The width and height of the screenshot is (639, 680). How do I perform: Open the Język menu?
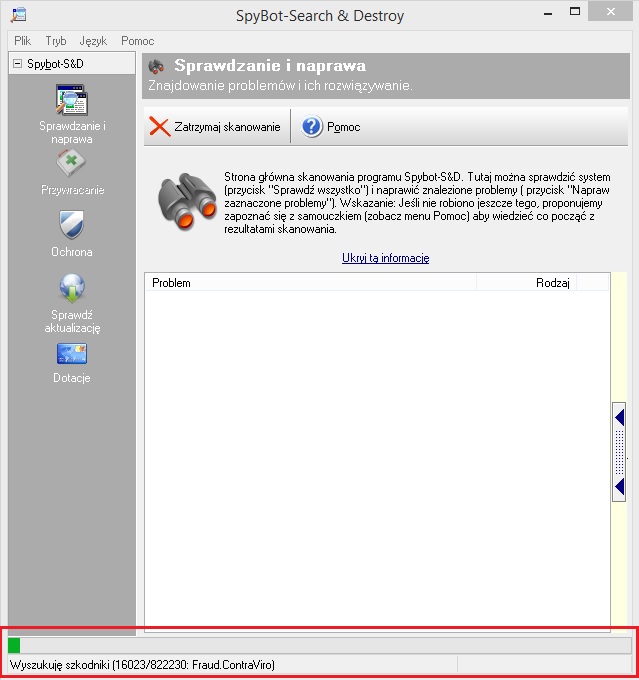coord(93,41)
